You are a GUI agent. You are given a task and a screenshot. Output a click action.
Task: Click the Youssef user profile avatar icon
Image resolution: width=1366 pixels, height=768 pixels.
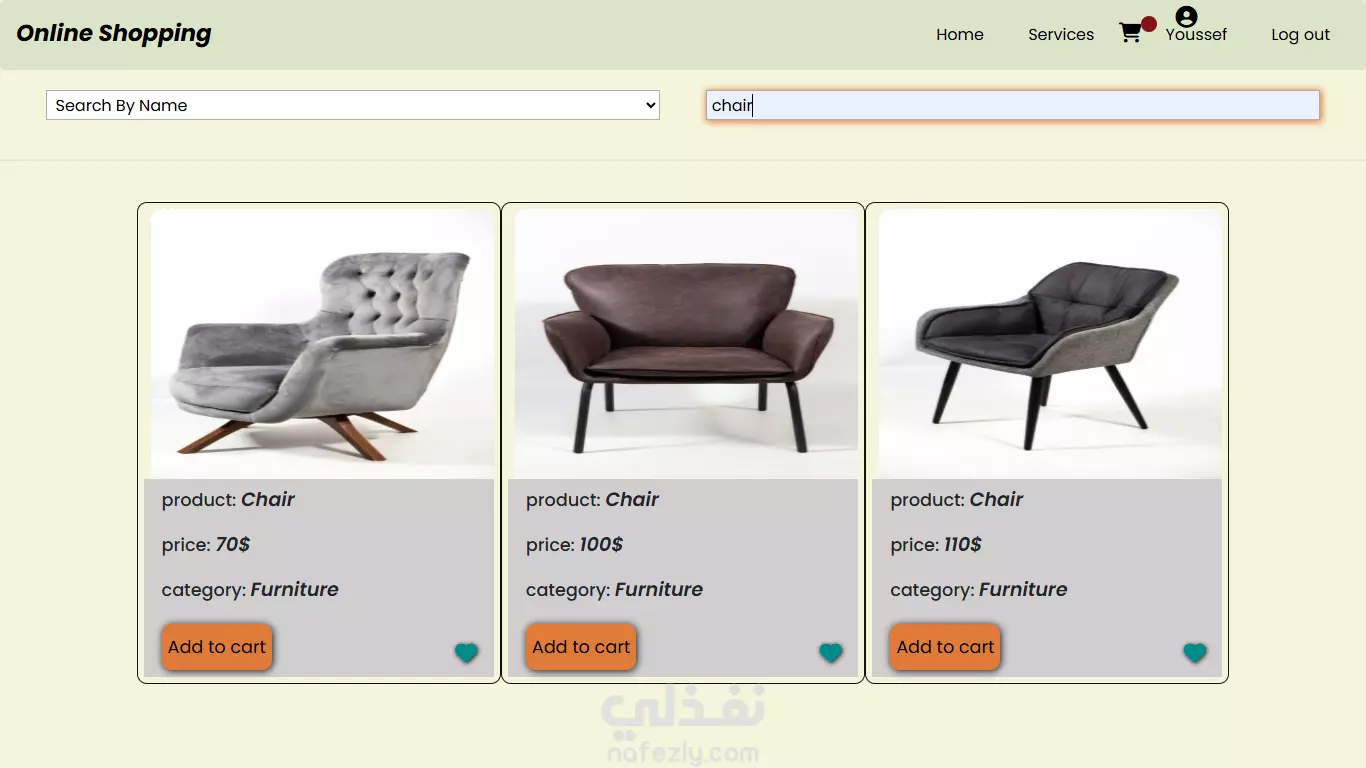point(1186,16)
